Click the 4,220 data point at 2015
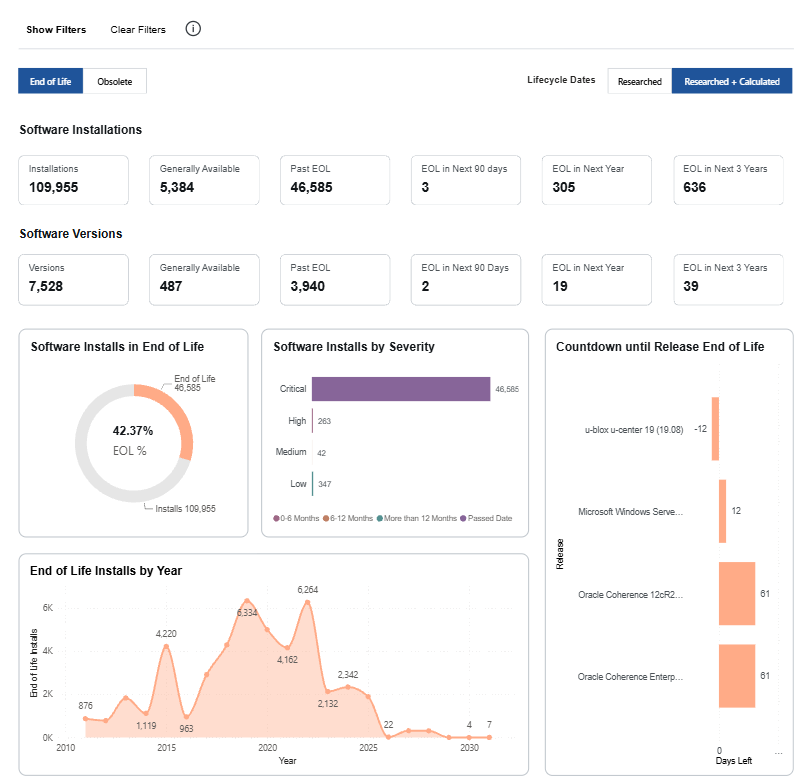 click(x=166, y=646)
